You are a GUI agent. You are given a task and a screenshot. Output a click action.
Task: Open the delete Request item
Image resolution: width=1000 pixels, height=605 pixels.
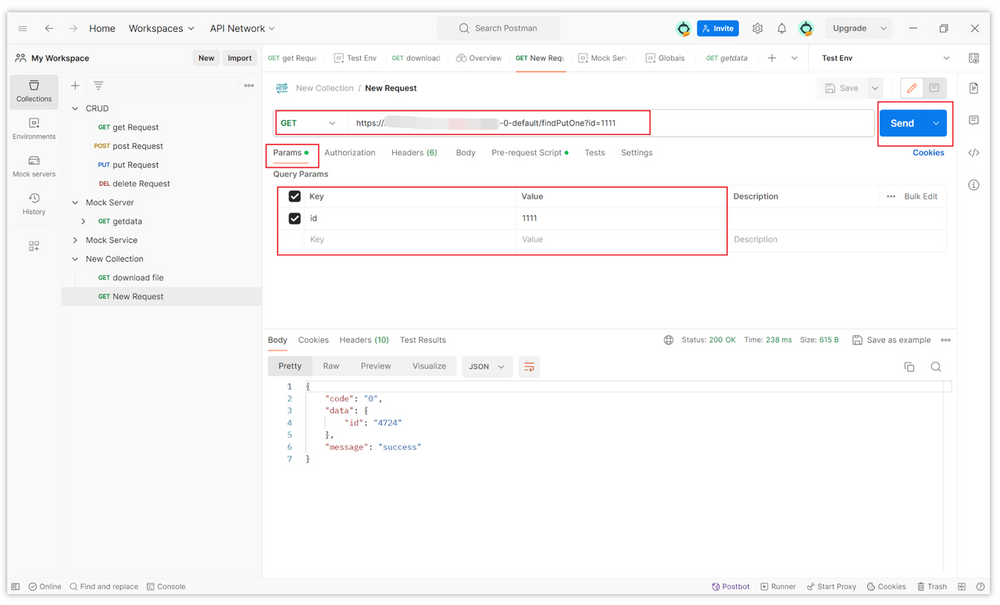tap(141, 184)
